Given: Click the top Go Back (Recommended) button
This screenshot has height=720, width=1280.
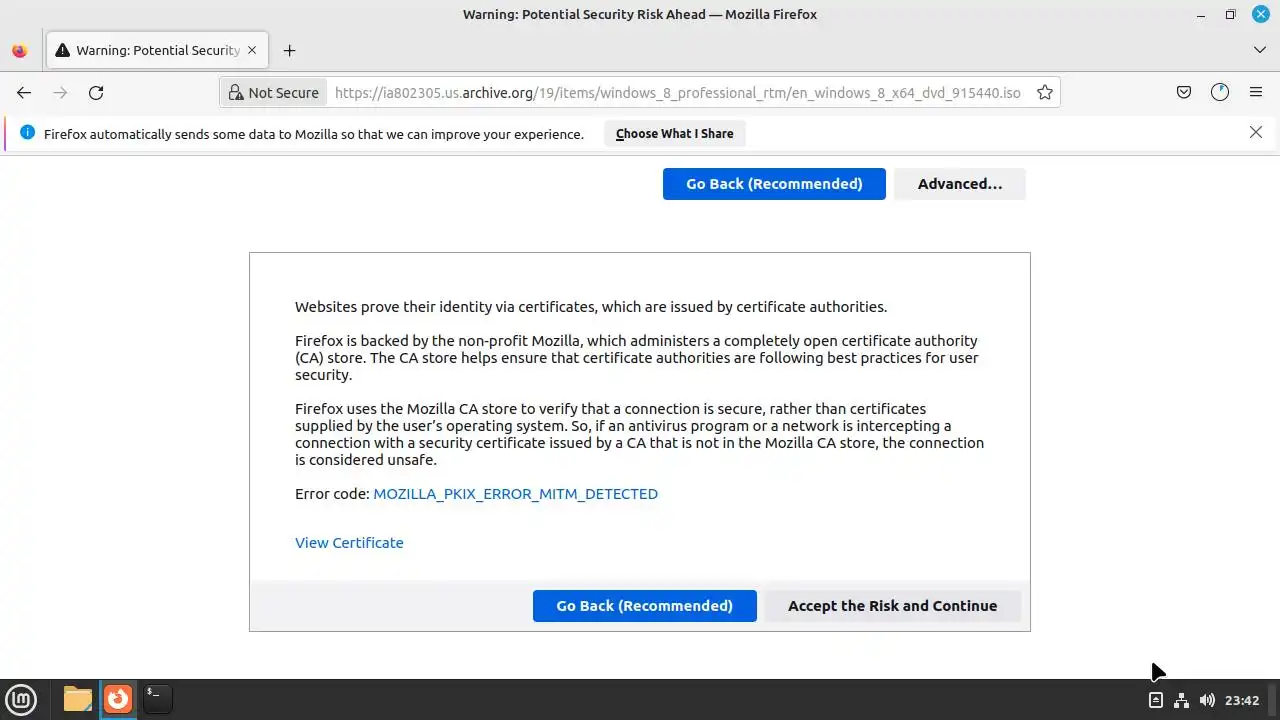Looking at the screenshot, I should click(774, 184).
